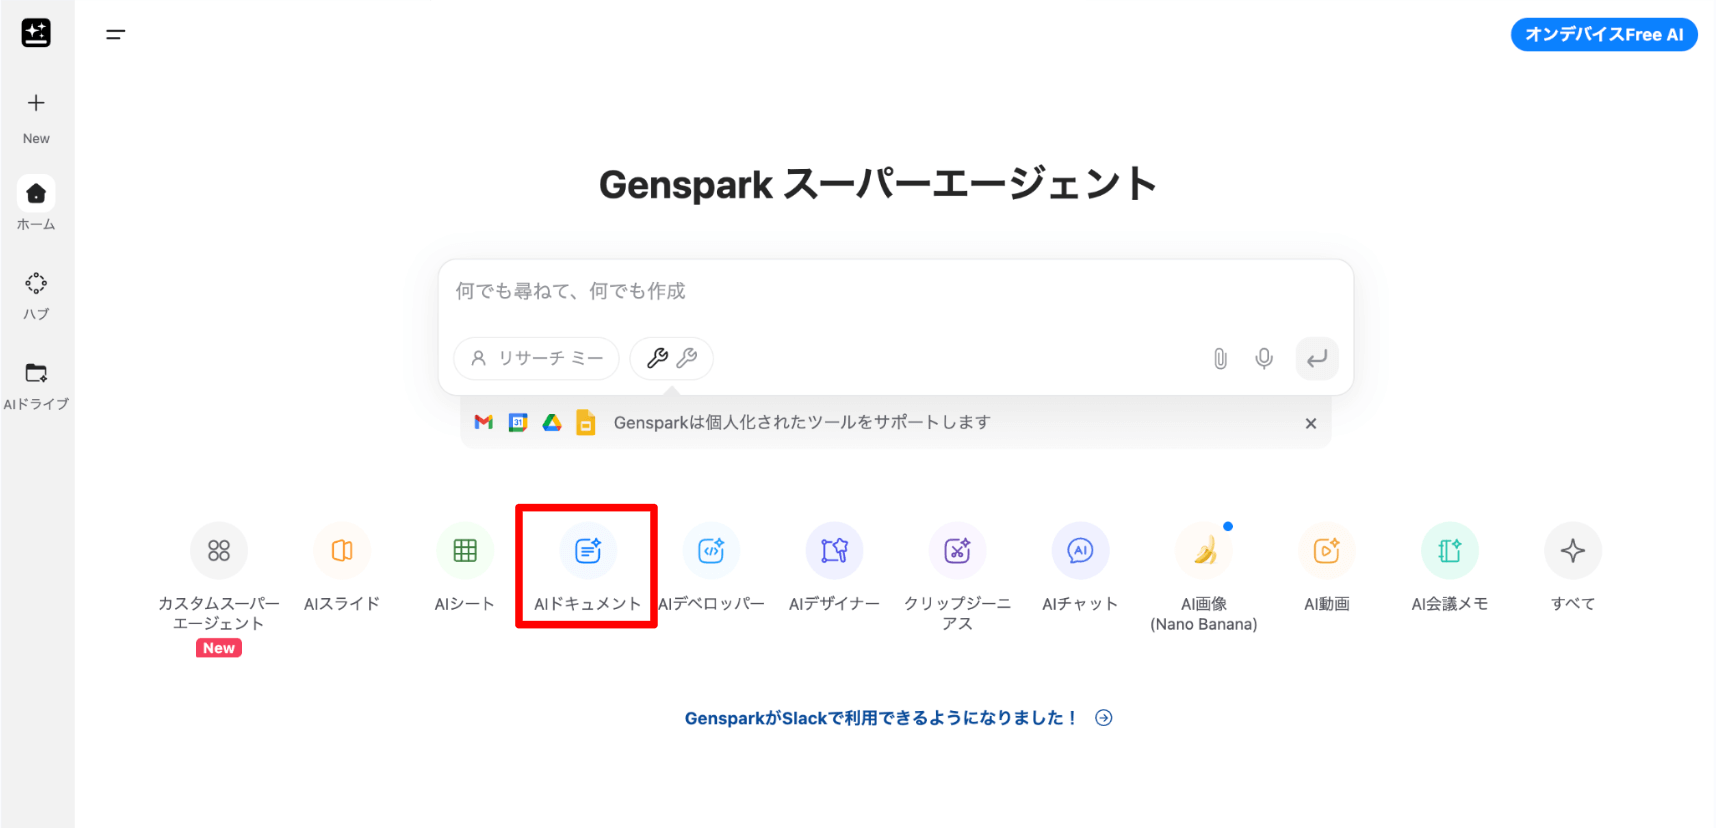
Task: Dismiss the personalized tools banner
Action: click(1311, 424)
